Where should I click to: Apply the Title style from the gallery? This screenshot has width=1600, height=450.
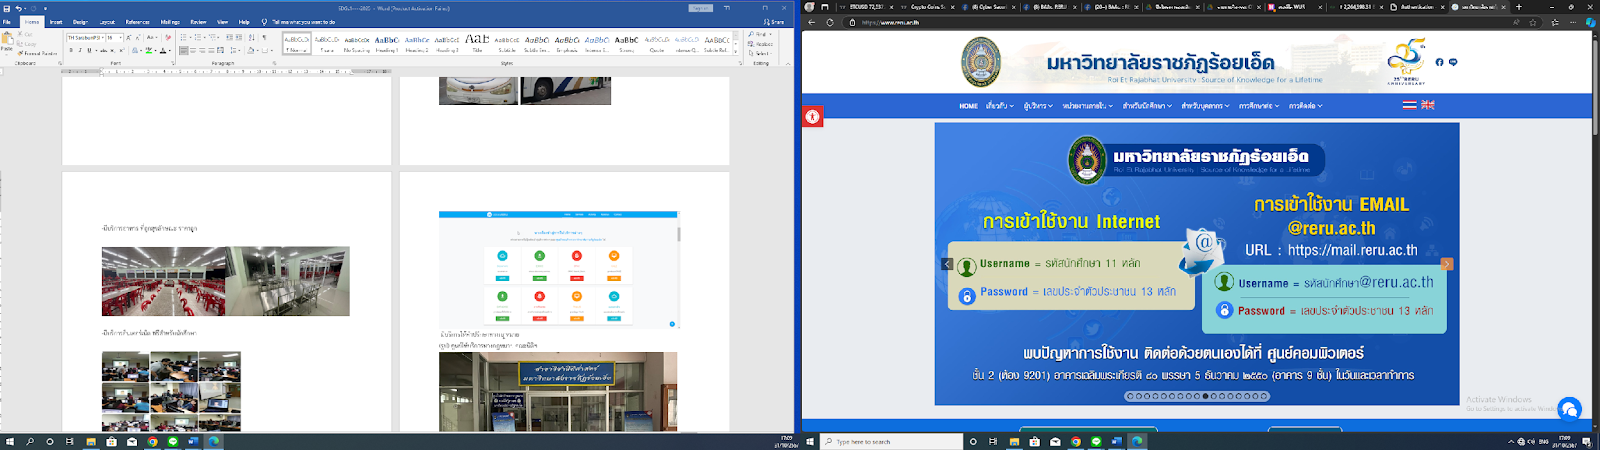click(477, 43)
